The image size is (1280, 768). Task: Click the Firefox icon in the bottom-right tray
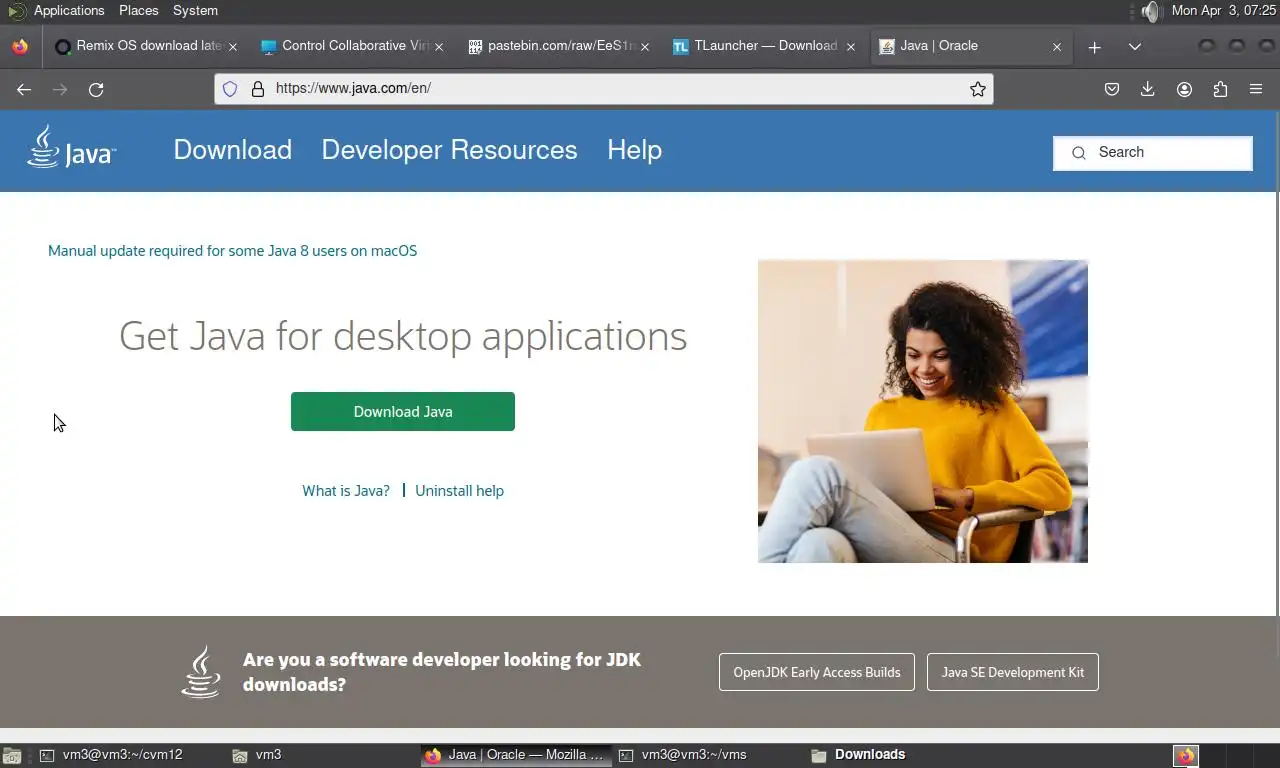[1186, 756]
